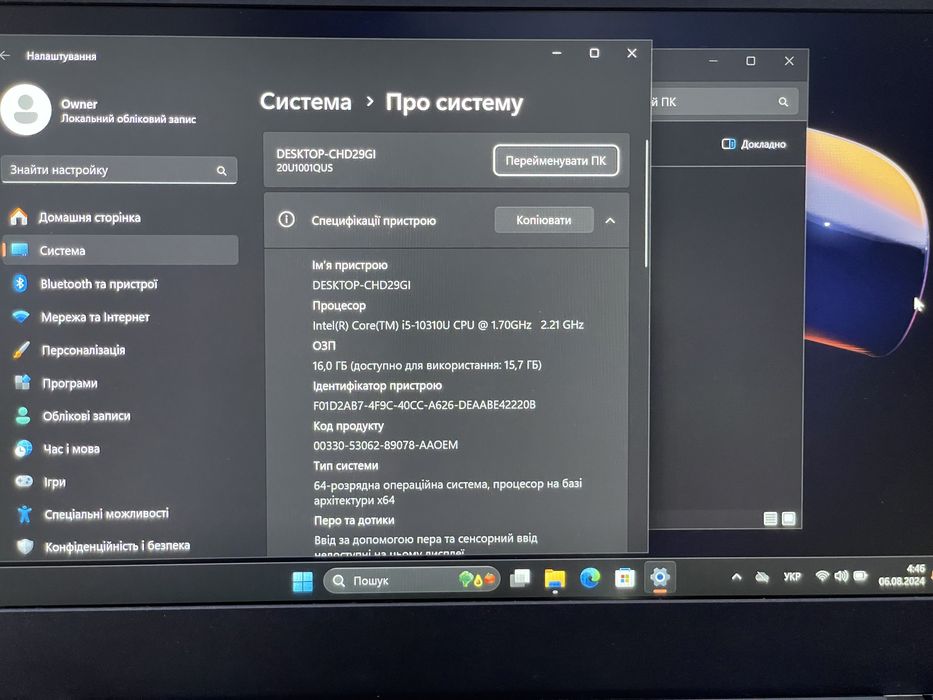This screenshot has height=700, width=933.
Task: Click the search box in File Explorer window
Action: pyautogui.click(x=725, y=102)
